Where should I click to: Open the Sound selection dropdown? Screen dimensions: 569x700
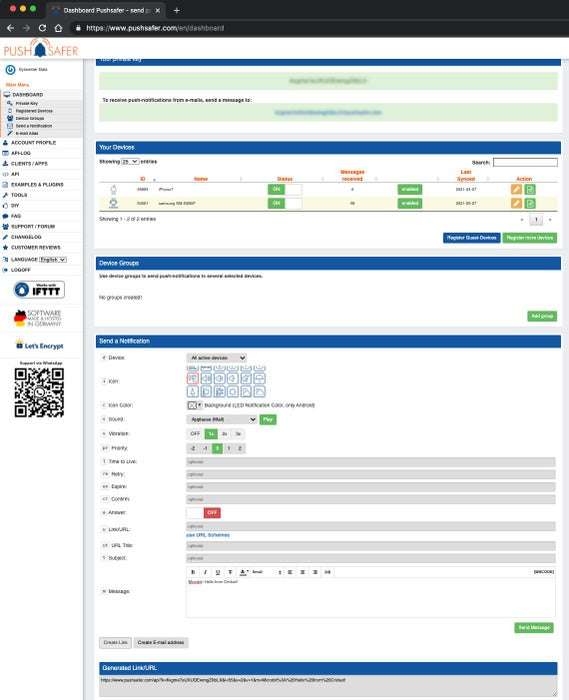coord(221,420)
